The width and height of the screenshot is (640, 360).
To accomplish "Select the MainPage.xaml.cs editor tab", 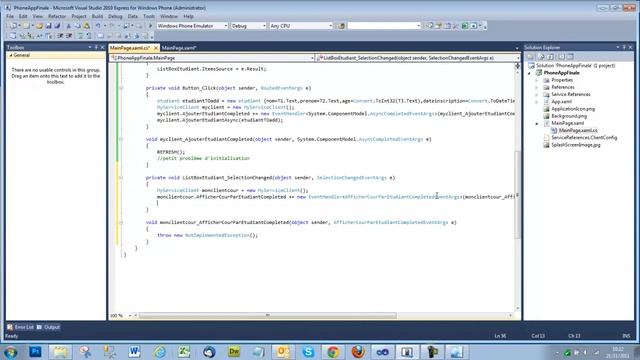I will click(x=130, y=48).
